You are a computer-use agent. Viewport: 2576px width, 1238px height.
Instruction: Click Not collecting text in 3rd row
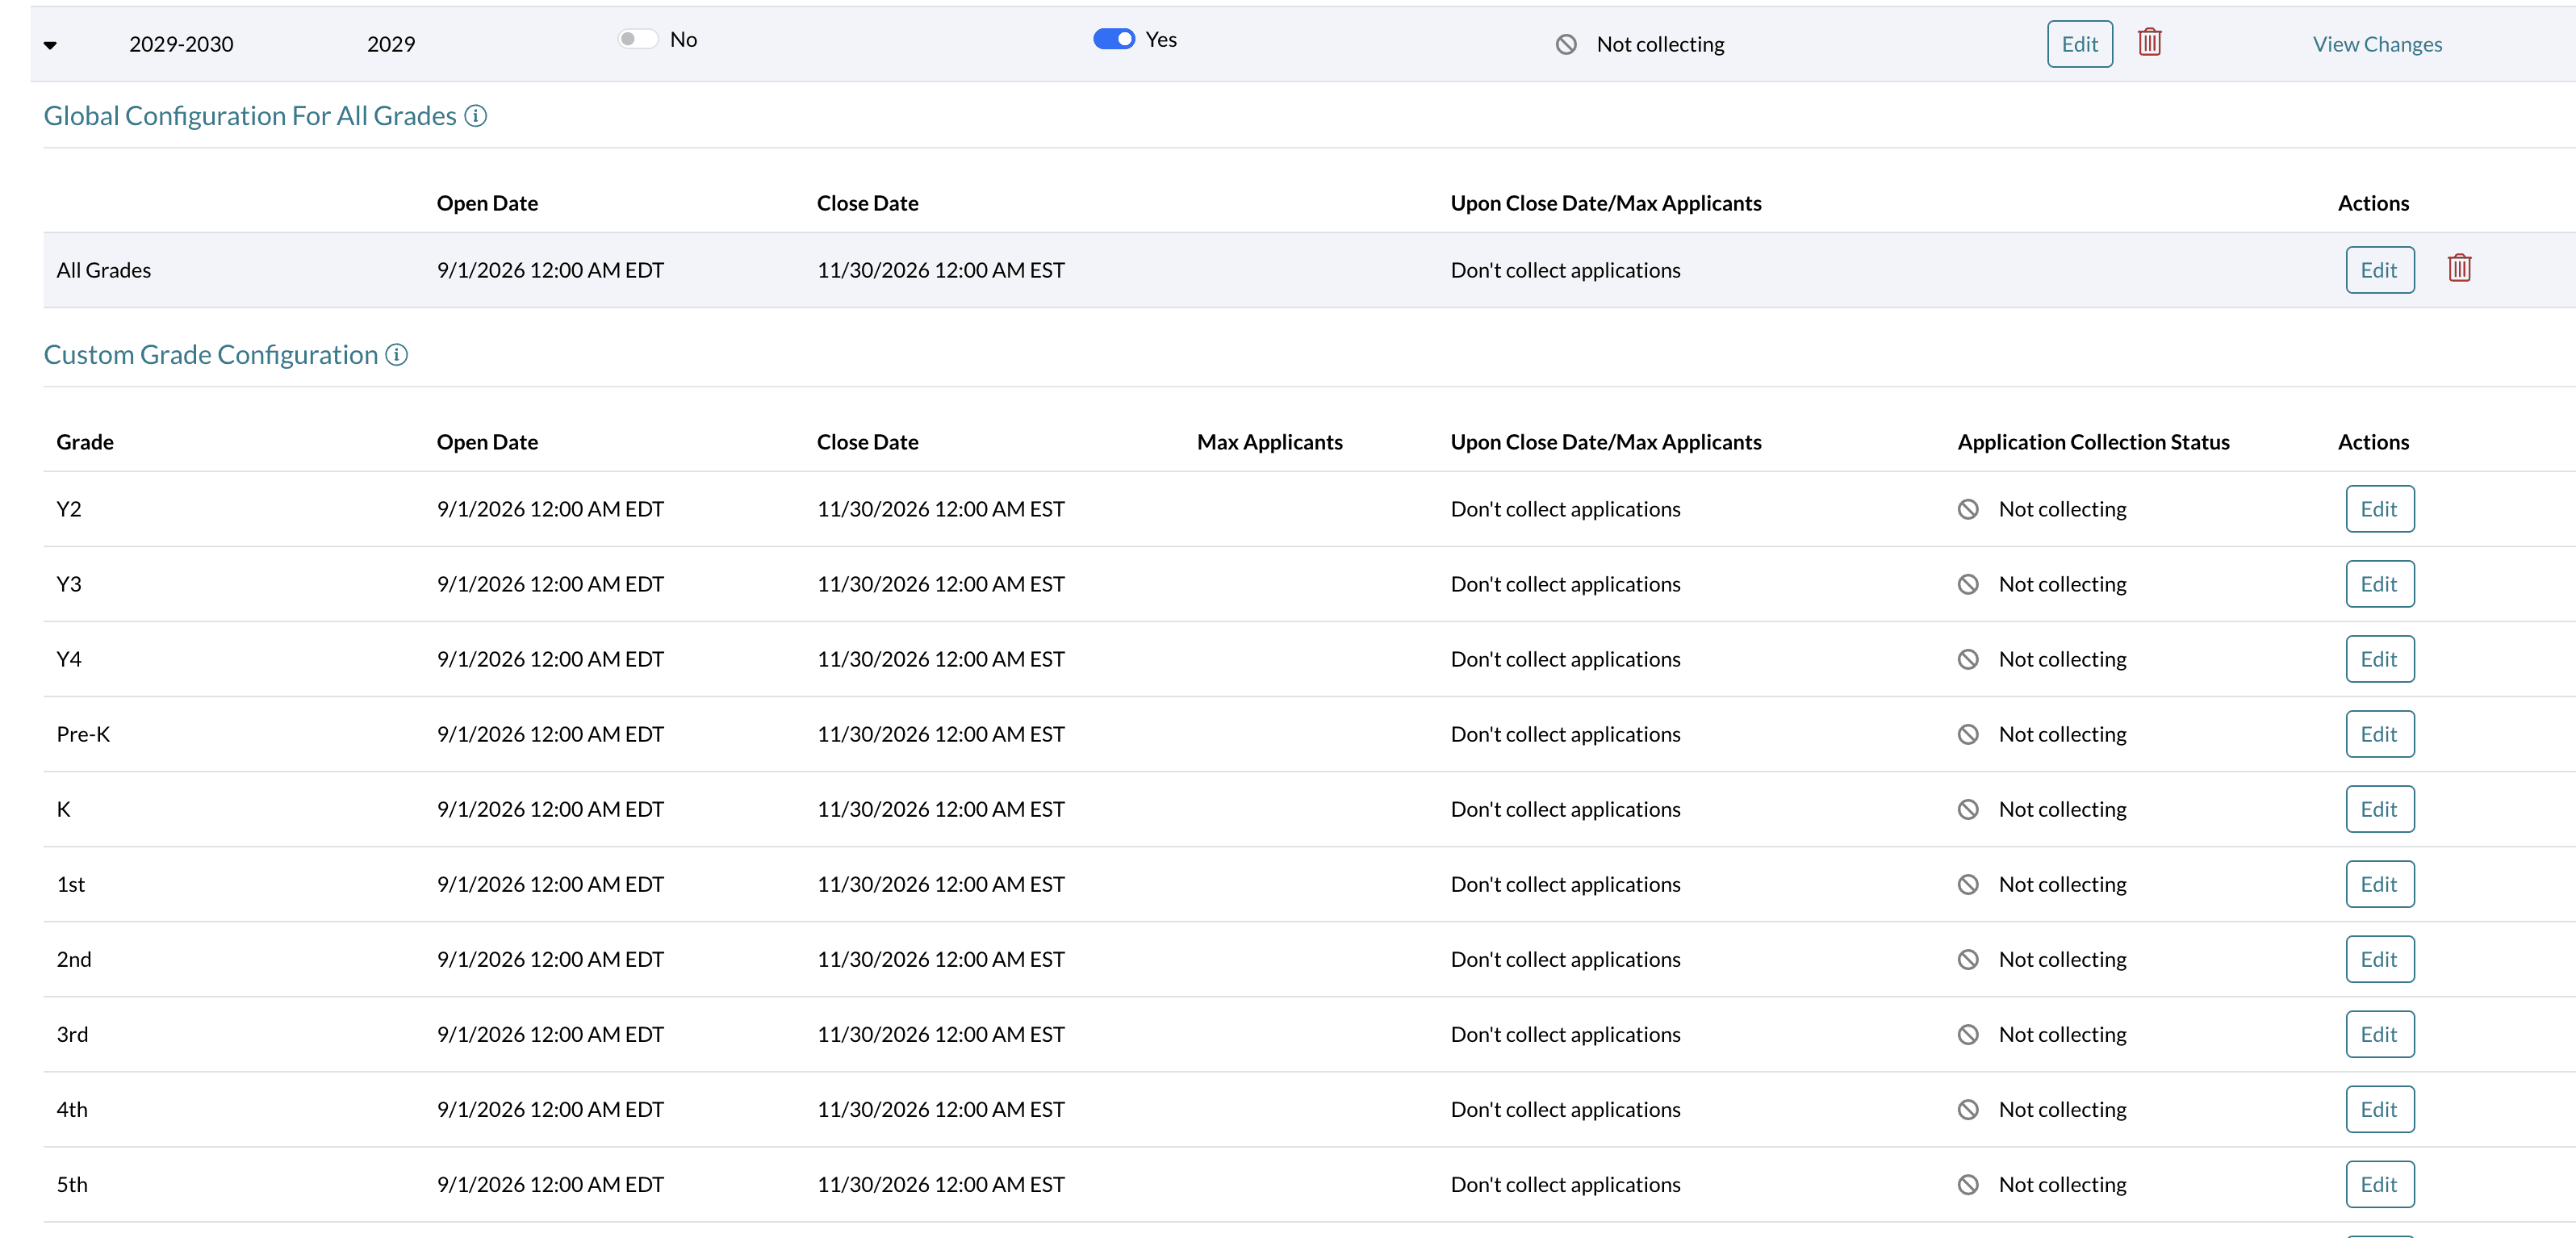[2062, 1034]
